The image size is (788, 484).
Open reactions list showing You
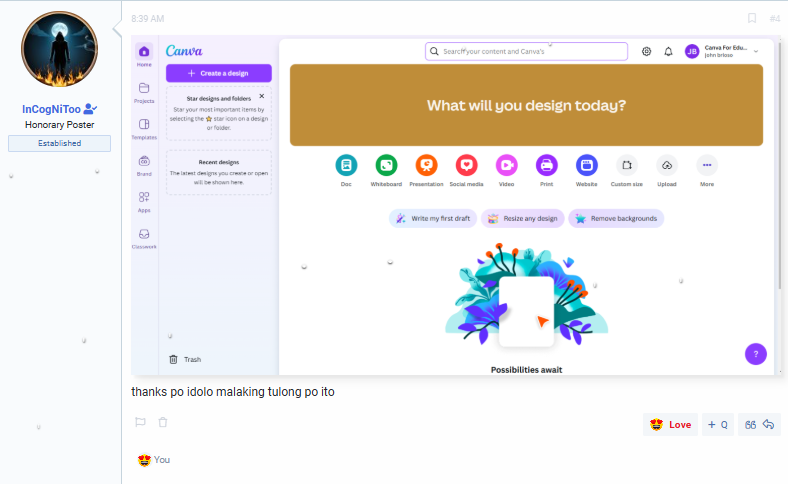[x=154, y=460]
